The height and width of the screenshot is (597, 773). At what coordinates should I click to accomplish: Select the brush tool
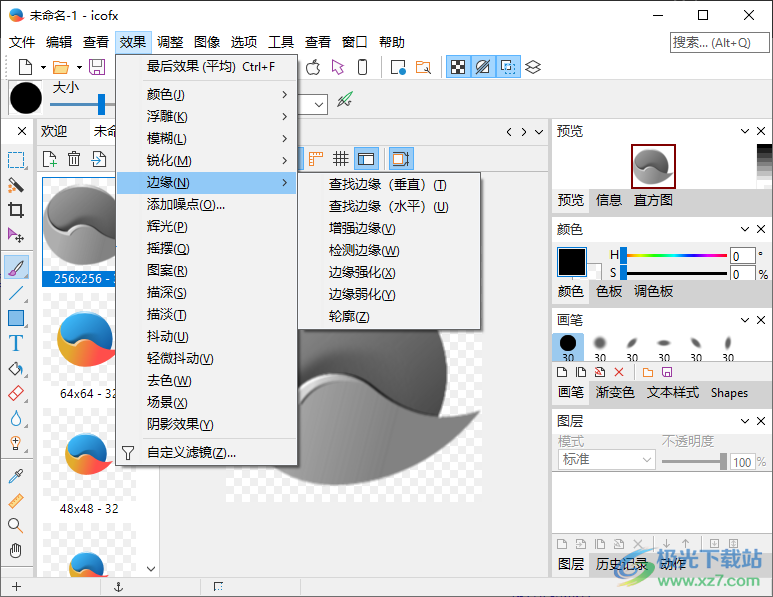tap(16, 268)
